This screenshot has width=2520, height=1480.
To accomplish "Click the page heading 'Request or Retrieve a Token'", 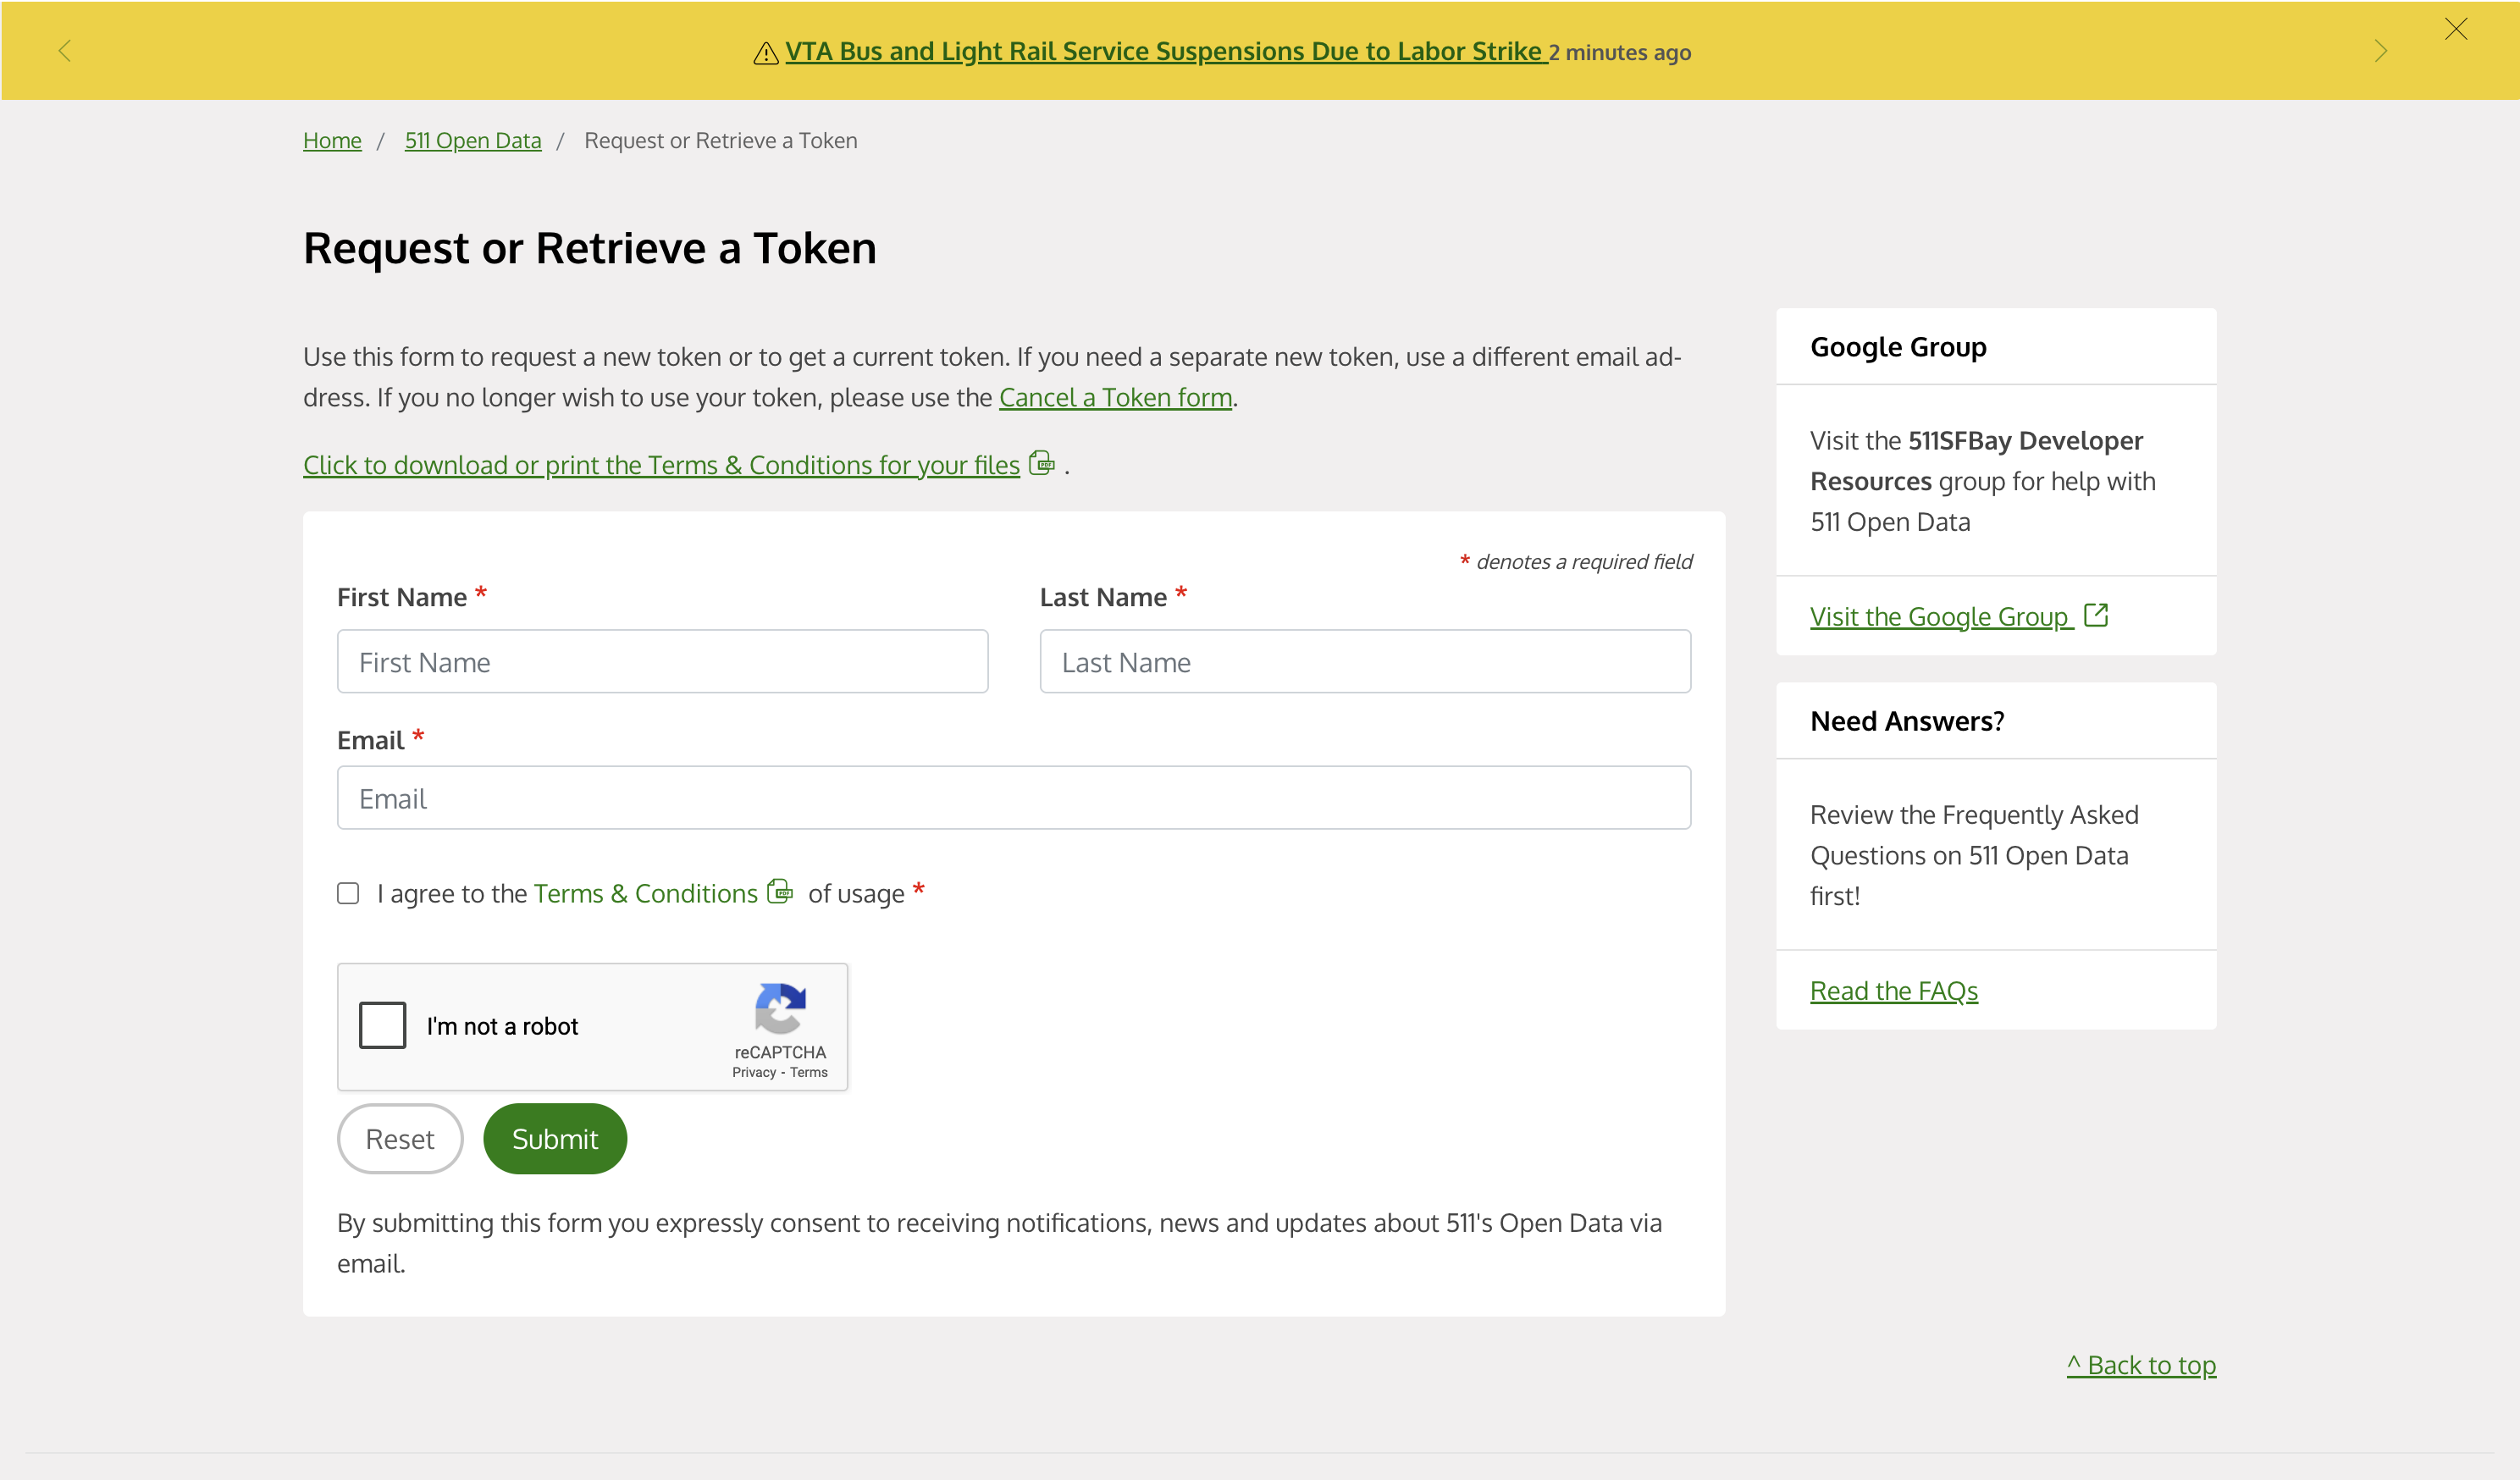I will [x=590, y=248].
